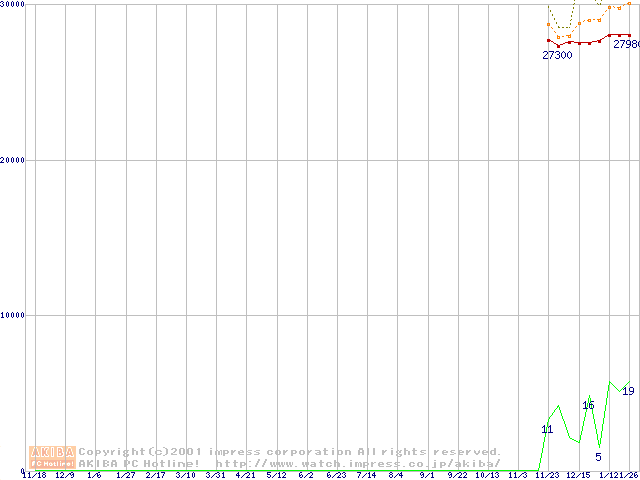Click the 30000 y-axis label
This screenshot has width=640, height=480.
pyautogui.click(x=12, y=5)
